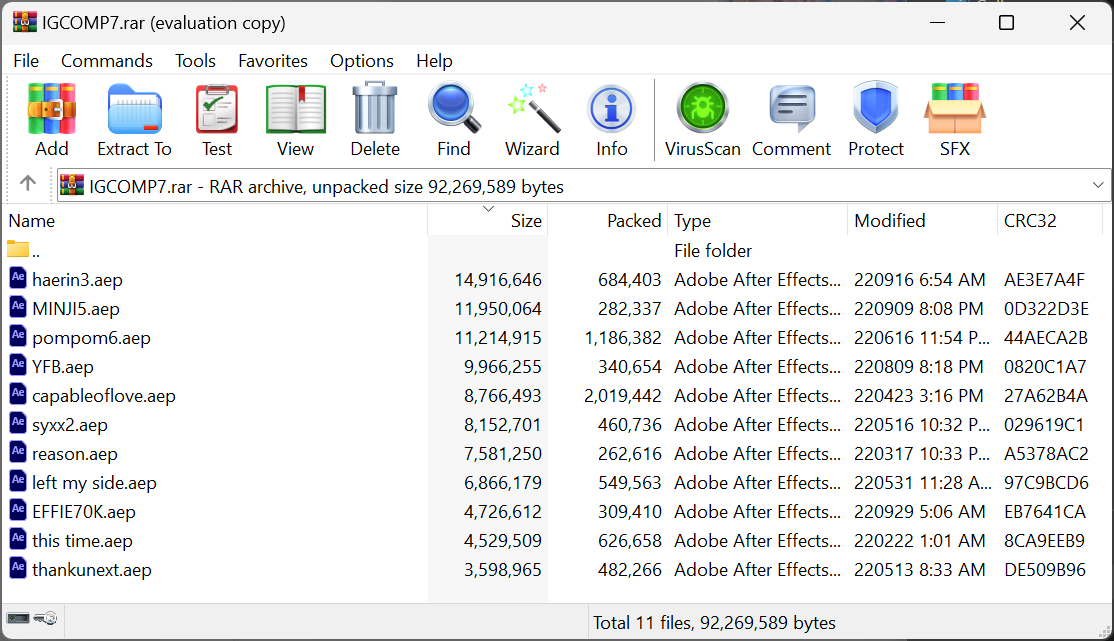Open the Tools menu
The image size is (1114, 641).
195,61
